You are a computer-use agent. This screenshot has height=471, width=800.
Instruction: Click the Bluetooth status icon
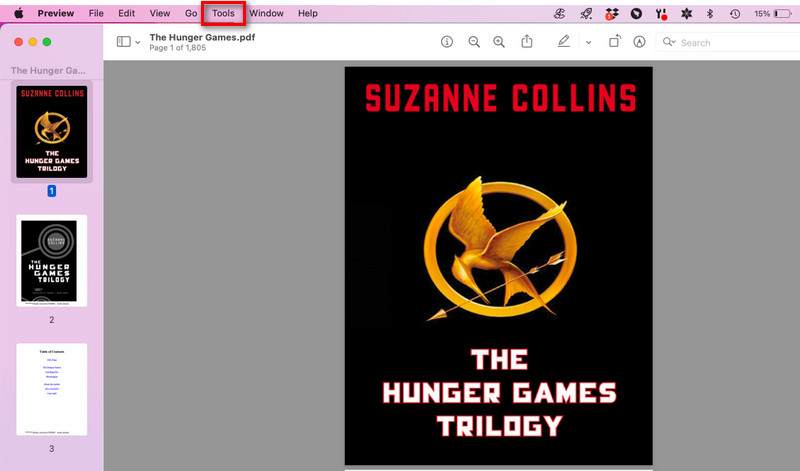click(x=710, y=14)
